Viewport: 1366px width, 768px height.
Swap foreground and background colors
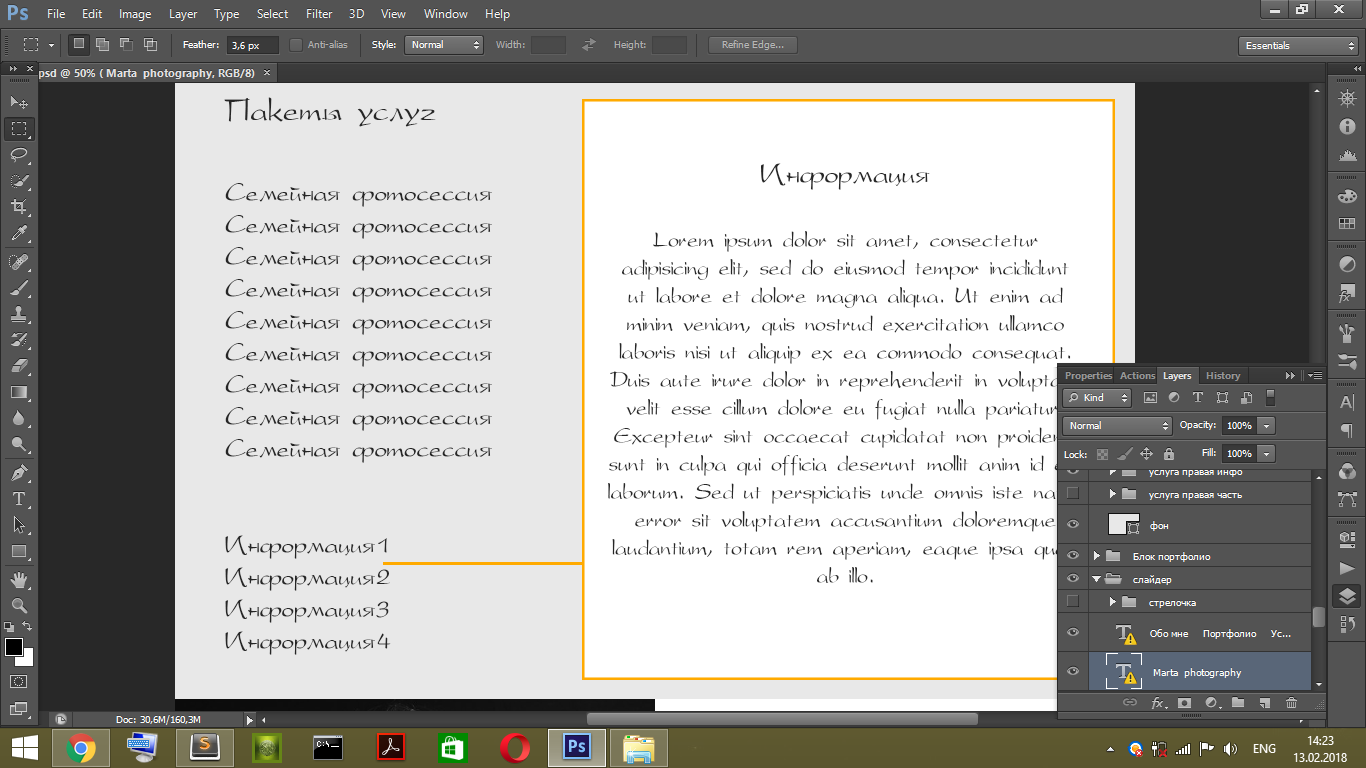tap(28, 626)
